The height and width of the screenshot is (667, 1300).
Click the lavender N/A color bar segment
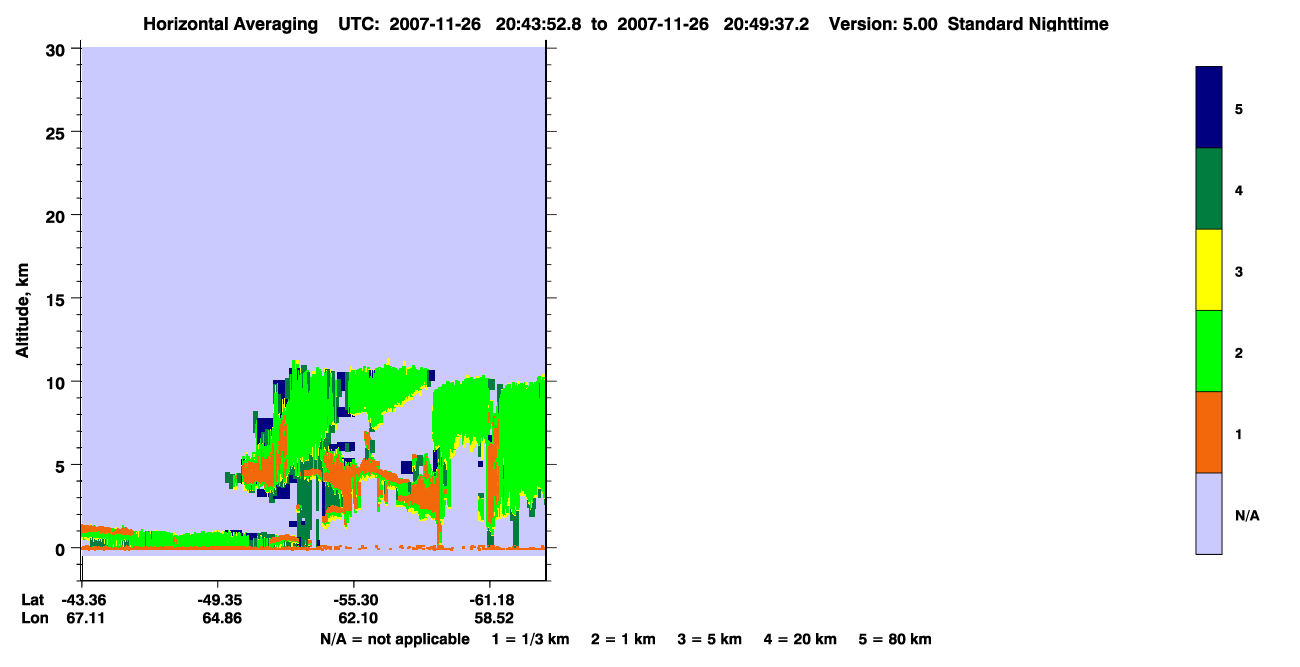[x=1209, y=513]
